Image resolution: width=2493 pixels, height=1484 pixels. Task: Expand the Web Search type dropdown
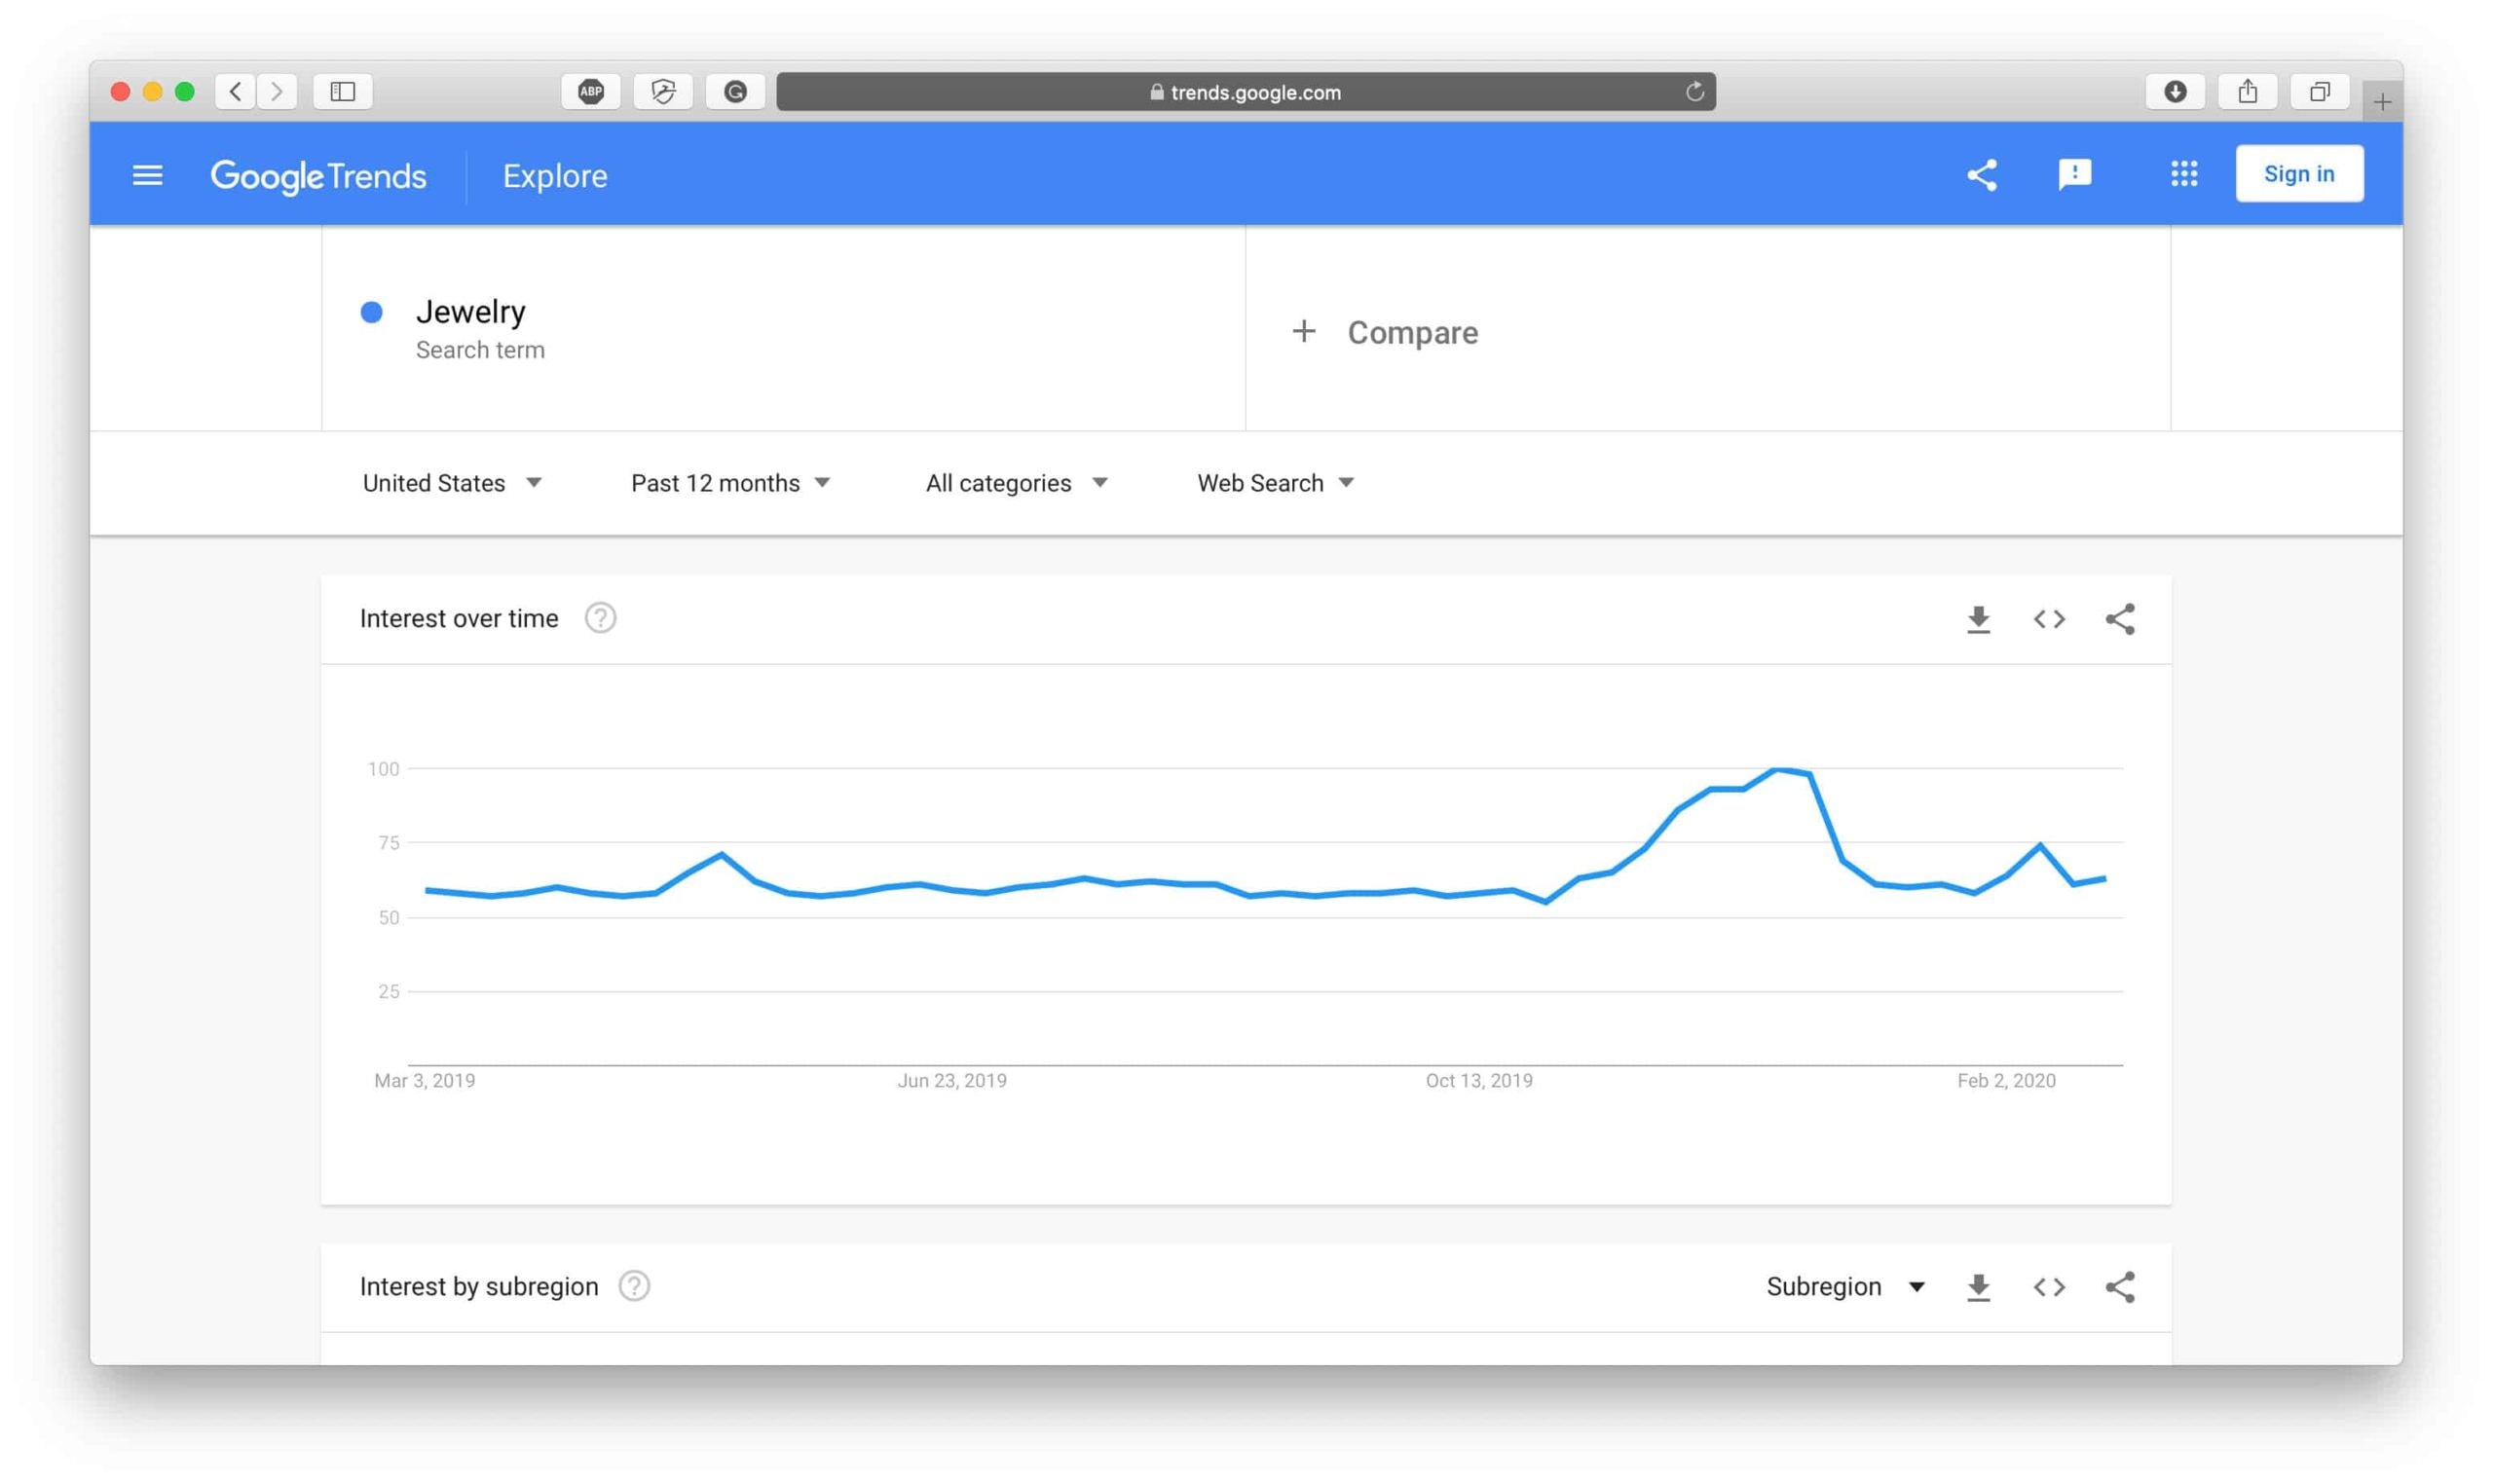(x=1274, y=482)
